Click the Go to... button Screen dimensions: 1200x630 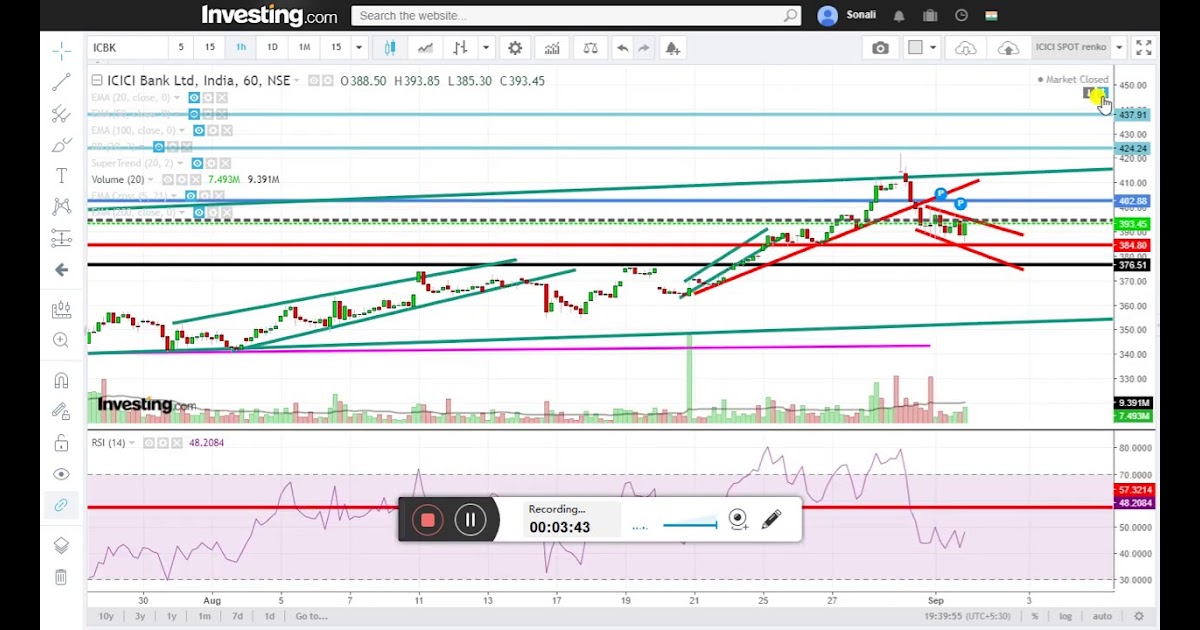[x=311, y=616]
